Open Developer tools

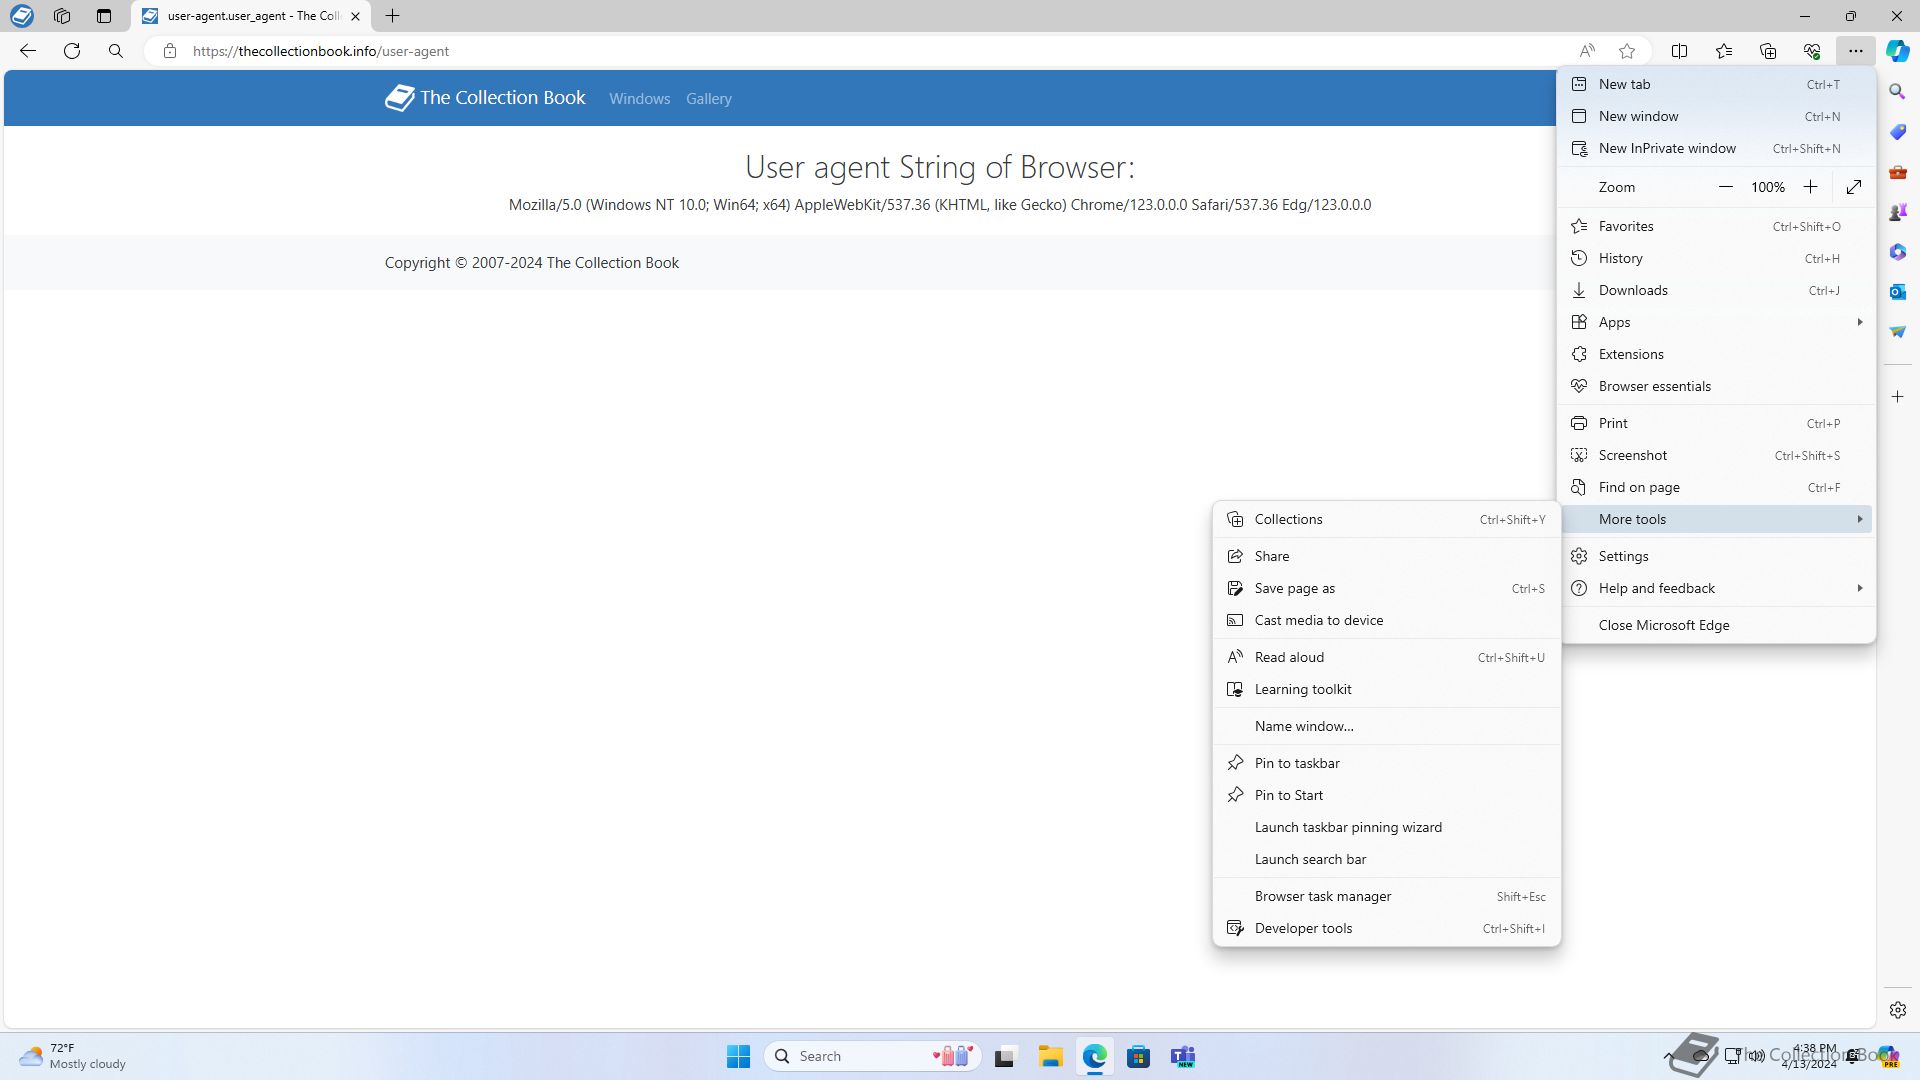[1386, 928]
